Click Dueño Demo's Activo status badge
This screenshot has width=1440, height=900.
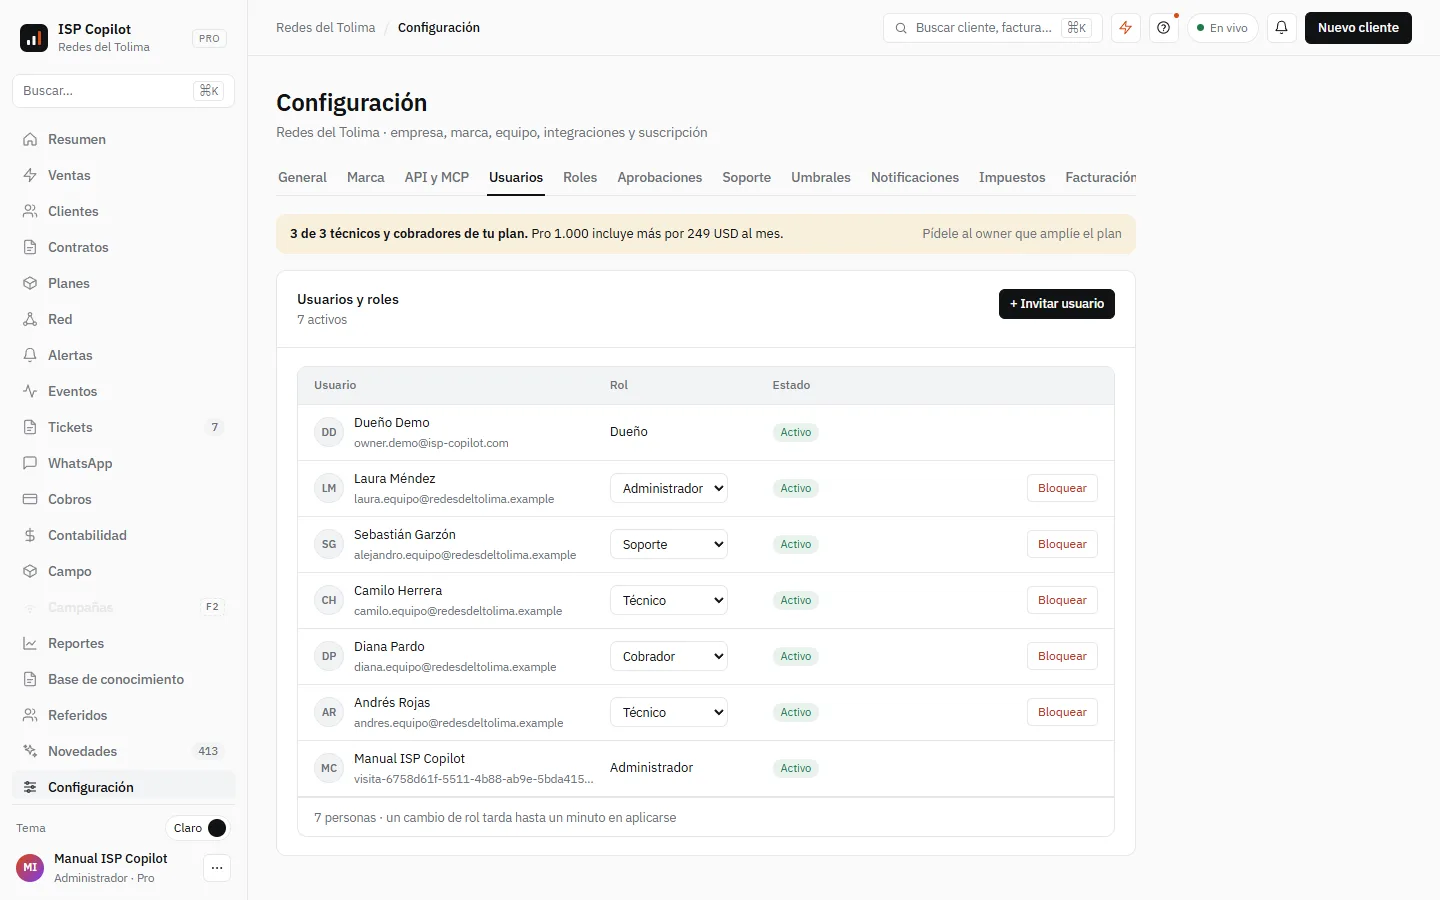(x=796, y=432)
